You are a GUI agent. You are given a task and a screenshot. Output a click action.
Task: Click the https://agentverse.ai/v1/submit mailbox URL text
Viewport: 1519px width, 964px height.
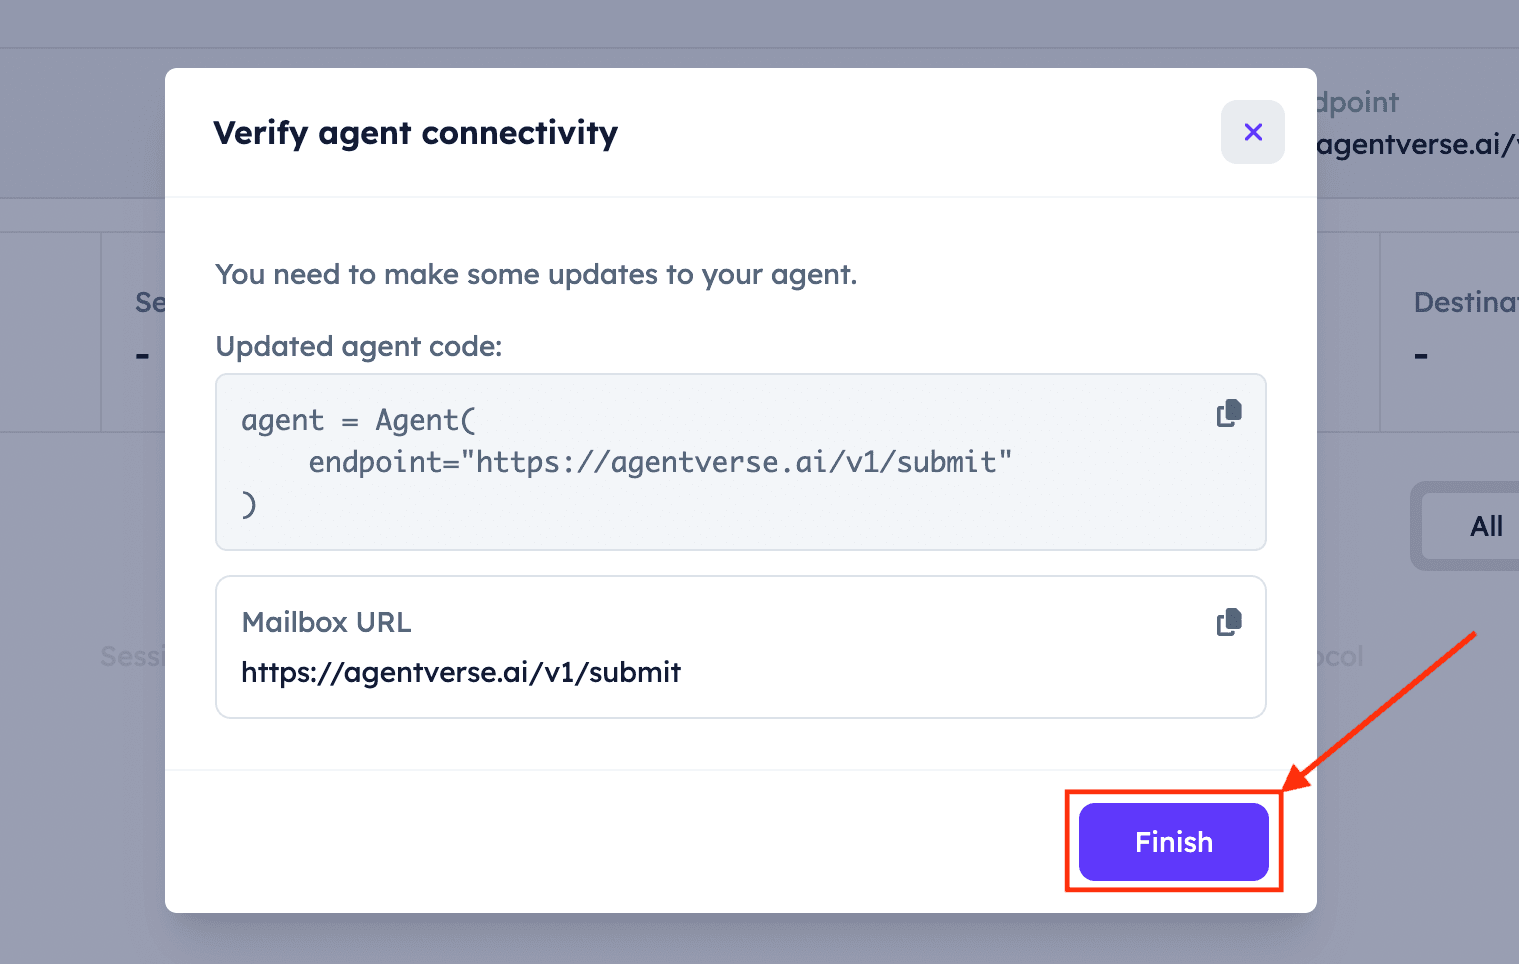click(x=461, y=672)
